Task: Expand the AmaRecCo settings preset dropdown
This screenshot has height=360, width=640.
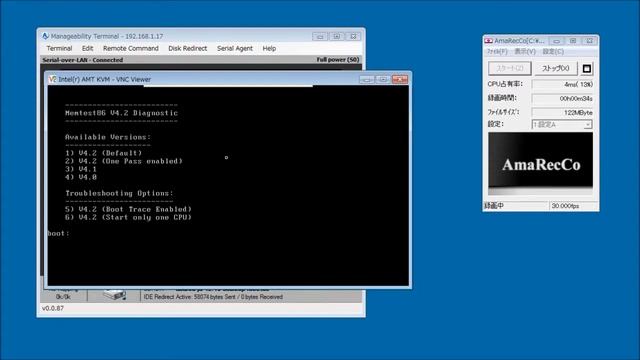Action: pos(587,124)
